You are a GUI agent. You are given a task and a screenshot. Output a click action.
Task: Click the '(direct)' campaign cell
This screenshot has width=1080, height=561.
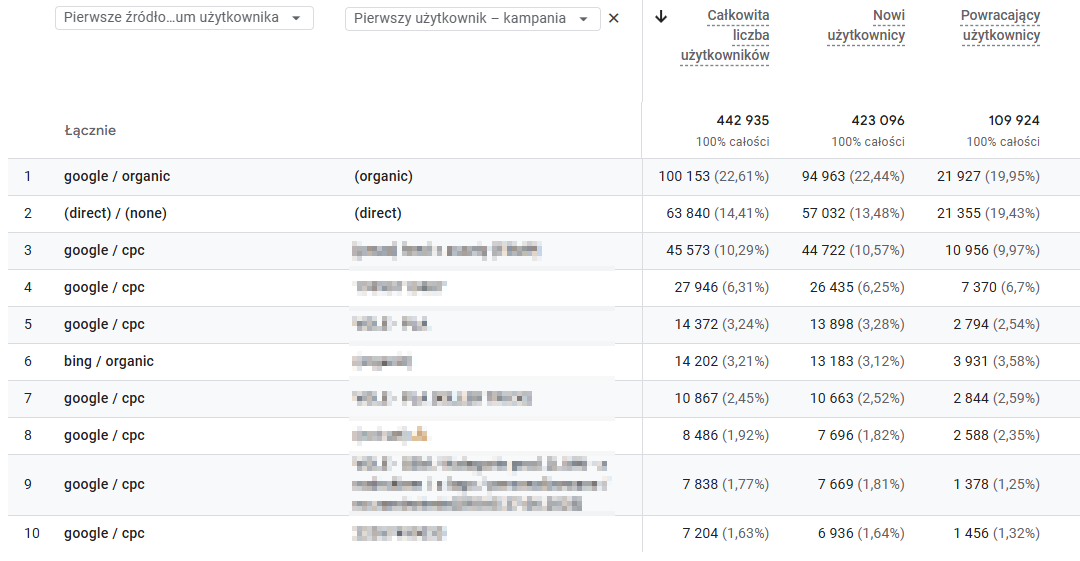pyautogui.click(x=377, y=214)
